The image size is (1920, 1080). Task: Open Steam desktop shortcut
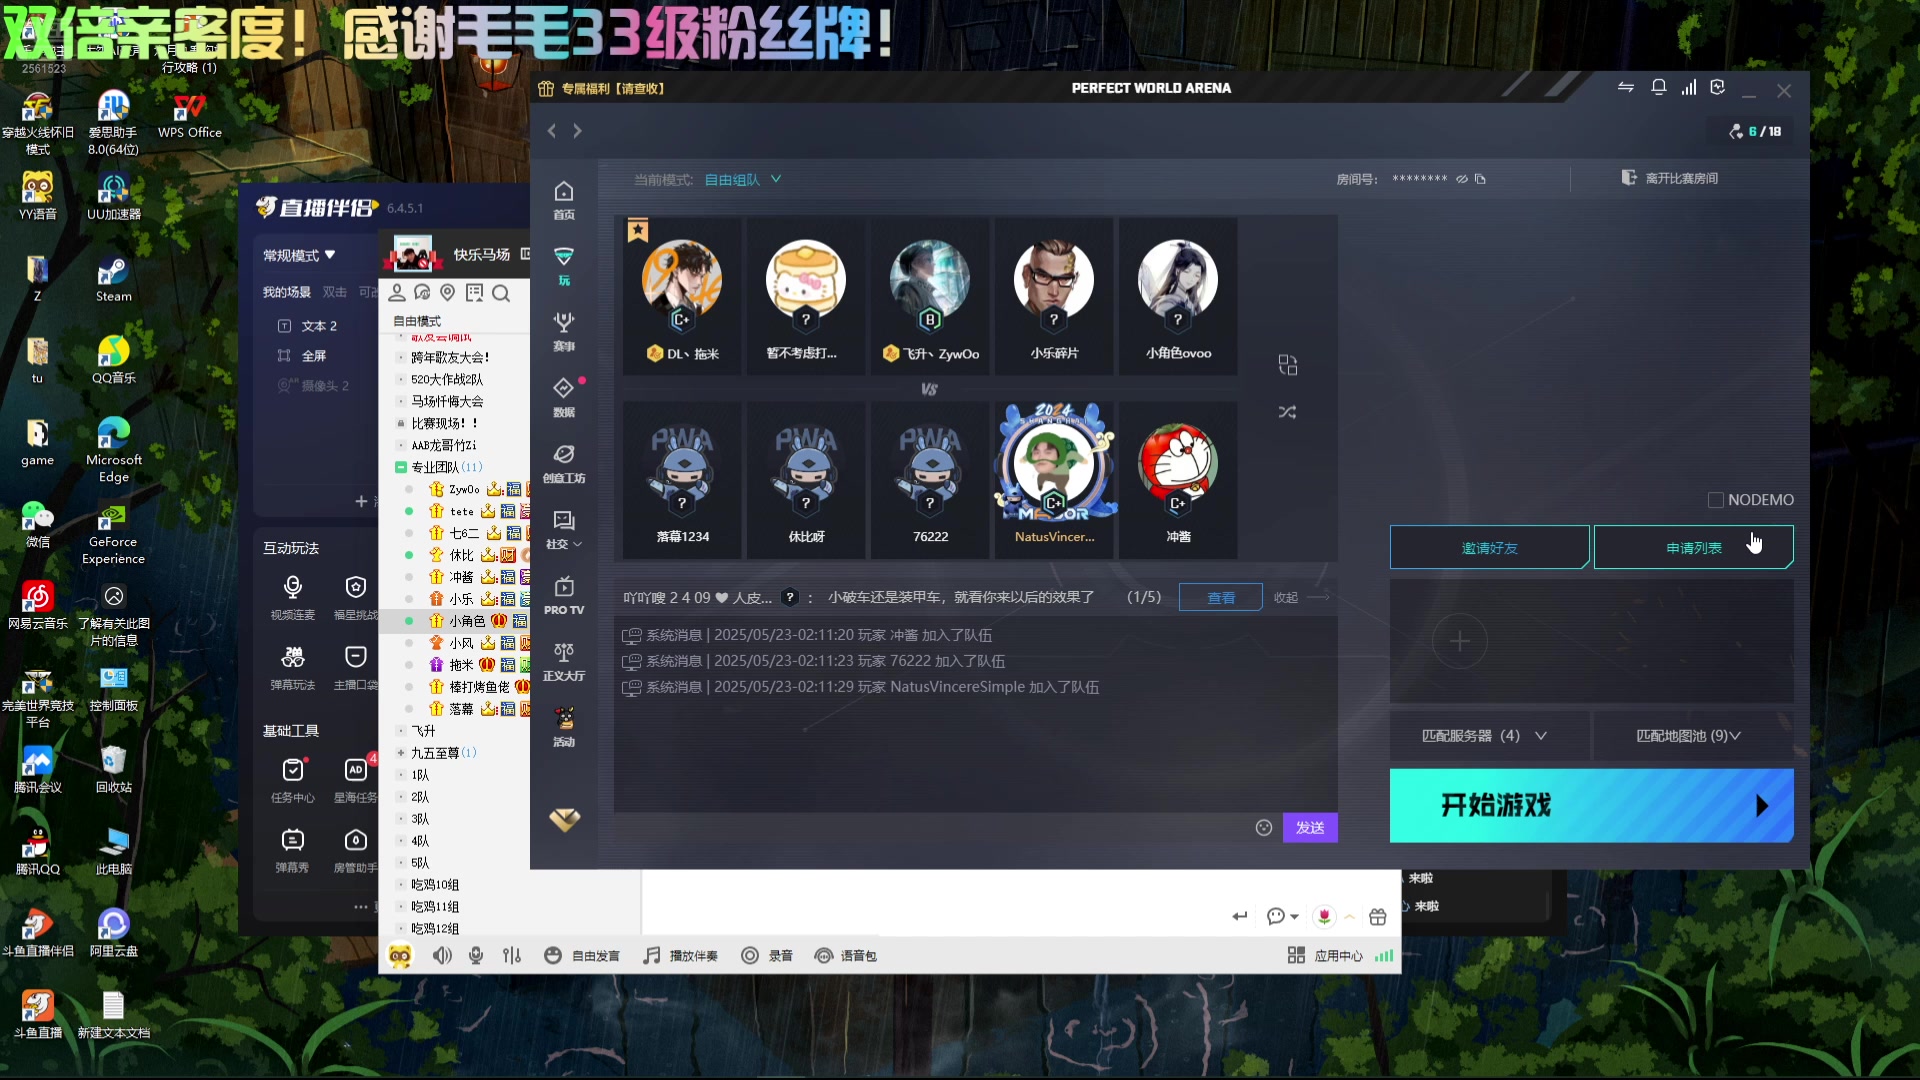[x=114, y=281]
